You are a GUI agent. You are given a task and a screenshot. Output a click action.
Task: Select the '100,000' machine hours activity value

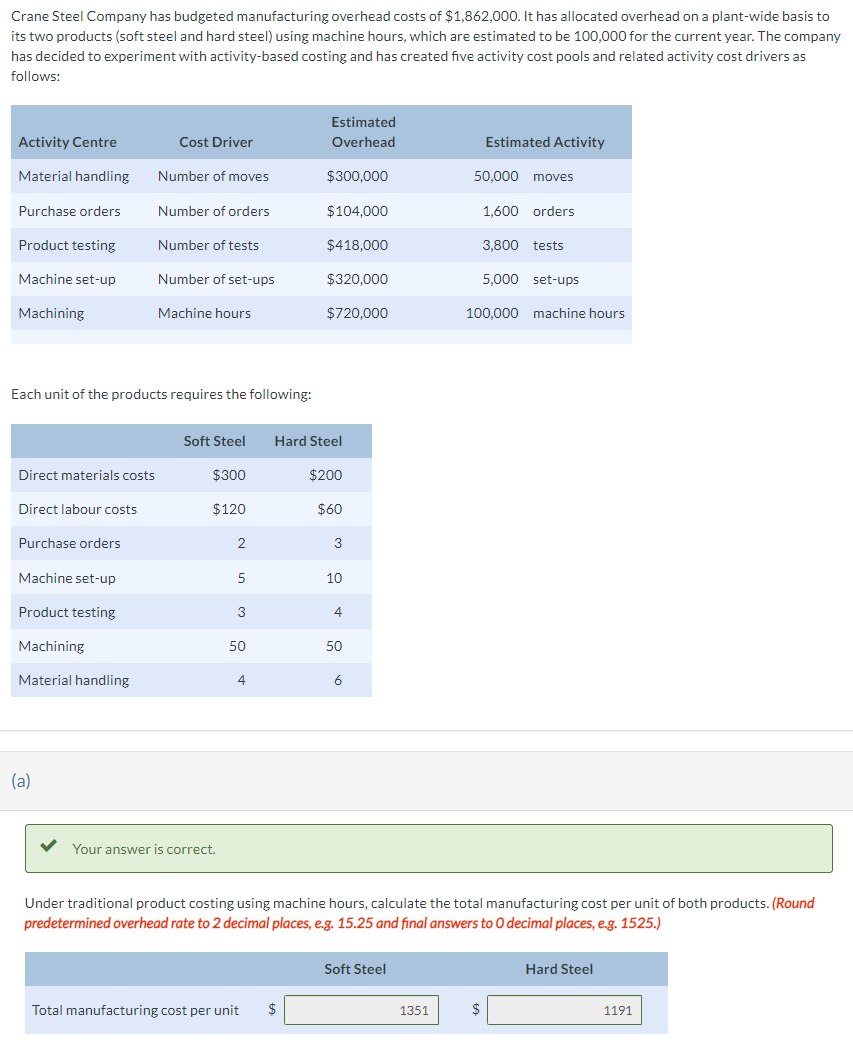492,313
